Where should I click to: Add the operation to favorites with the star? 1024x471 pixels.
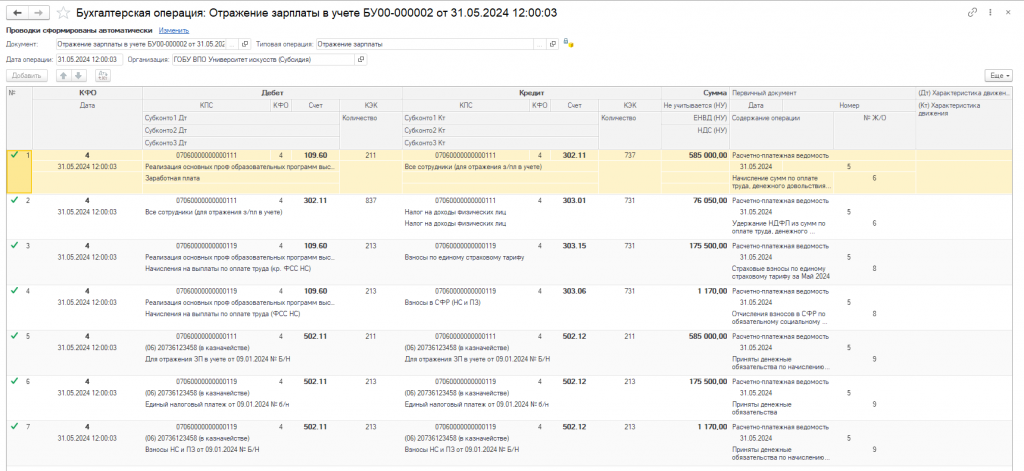coord(63,12)
